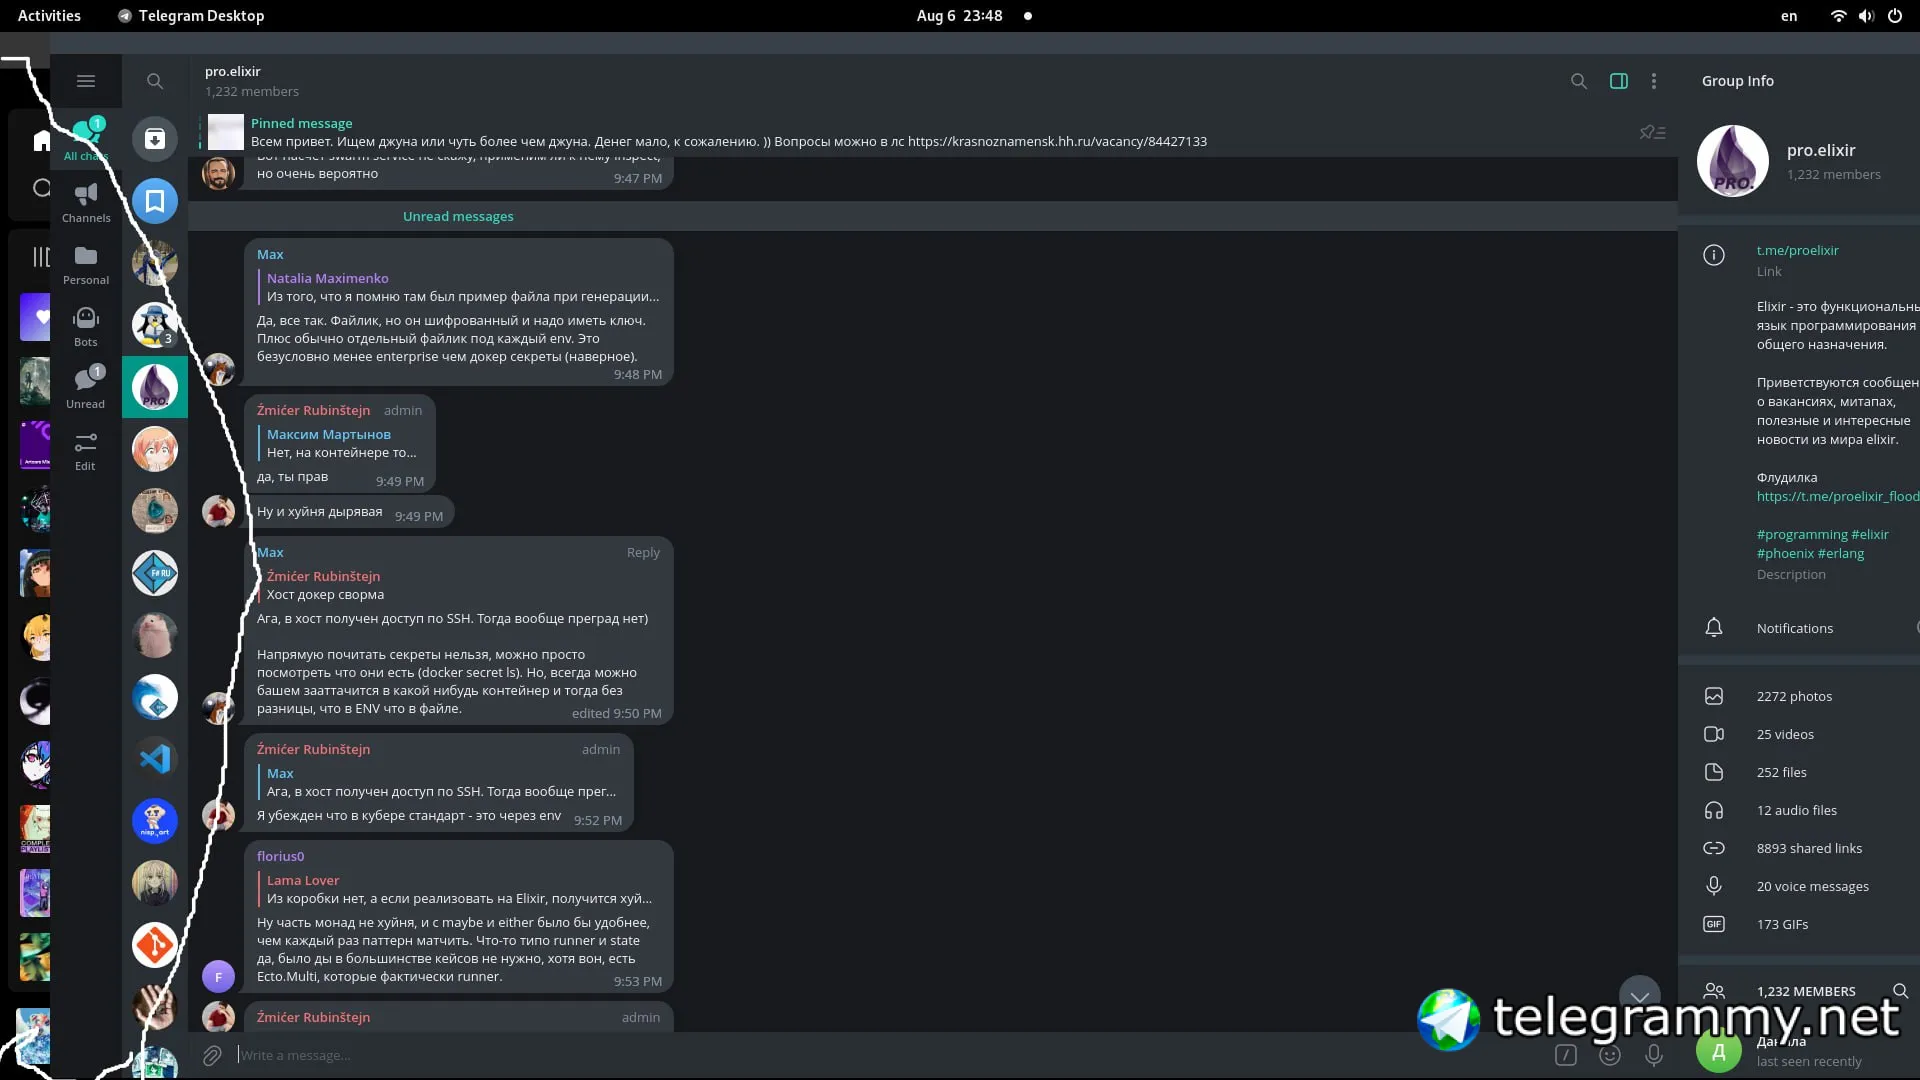Open Natalia Maximenko quoted reply

pos(462,288)
